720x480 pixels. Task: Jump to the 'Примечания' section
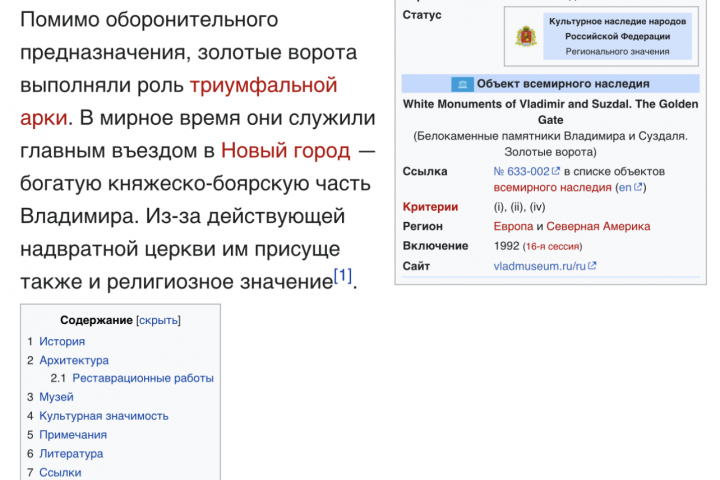pos(73,435)
